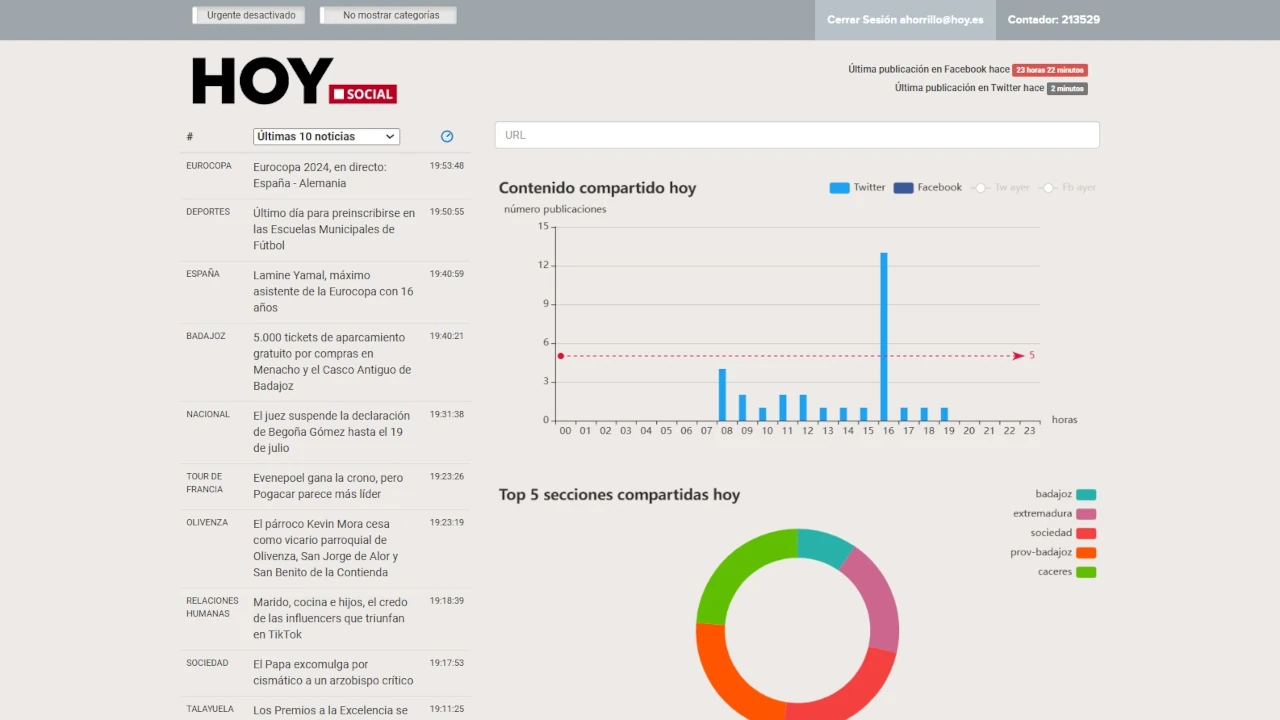
Task: Click Twitter badge 2 minutos
Action: (1067, 88)
